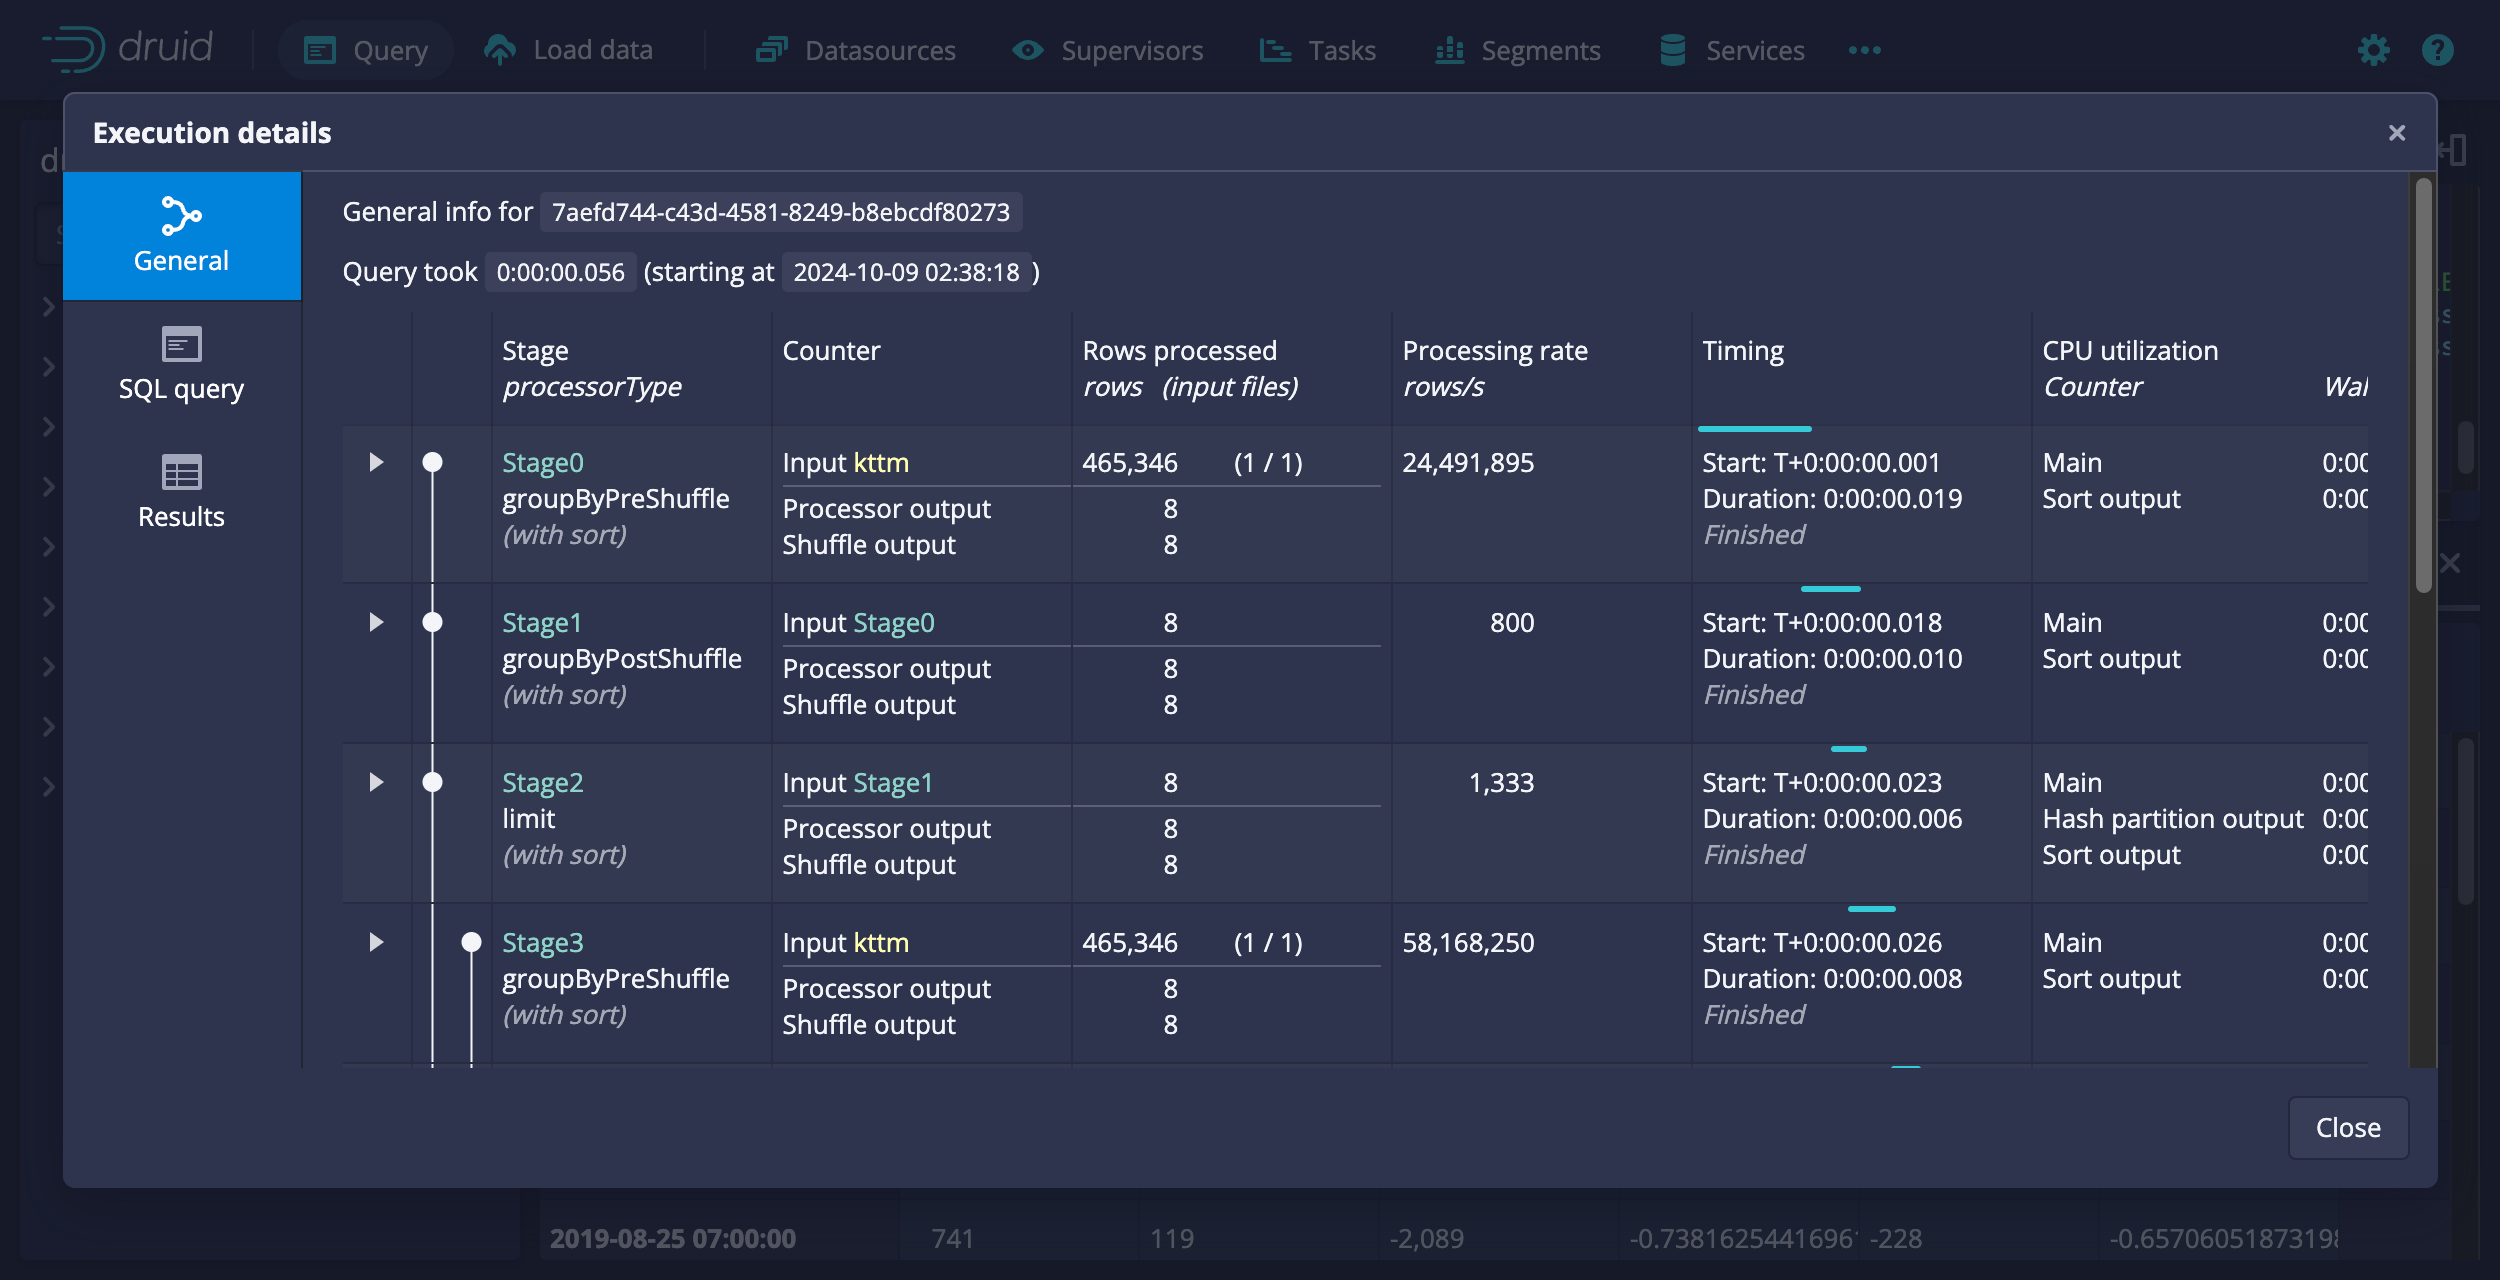The height and width of the screenshot is (1280, 2500).
Task: Click the Stage0 node on the stage graph
Action: [x=432, y=462]
